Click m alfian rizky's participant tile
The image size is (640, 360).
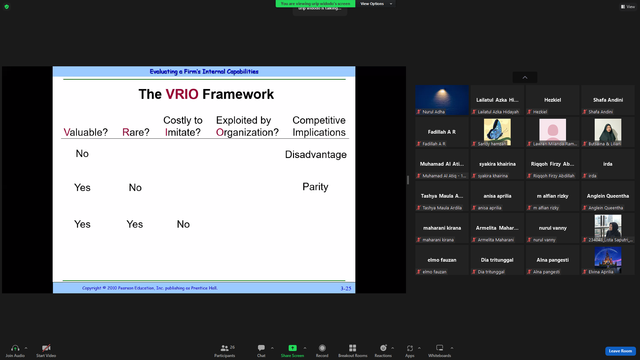[552, 196]
